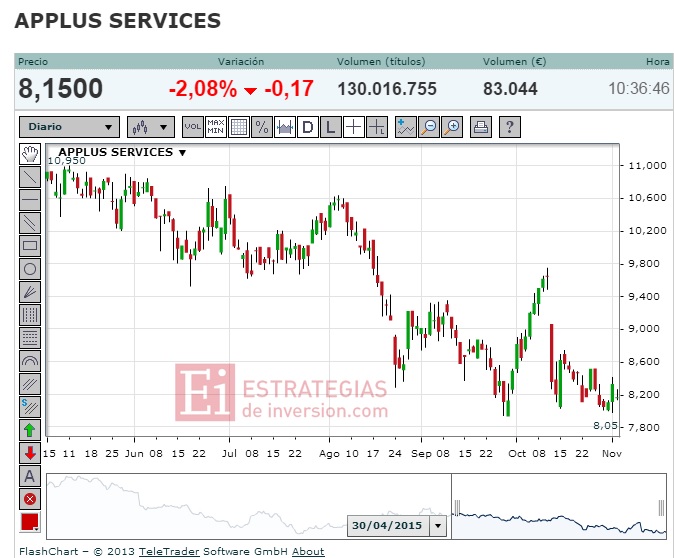
Task: Select the fan lines tool
Action: tap(30, 292)
